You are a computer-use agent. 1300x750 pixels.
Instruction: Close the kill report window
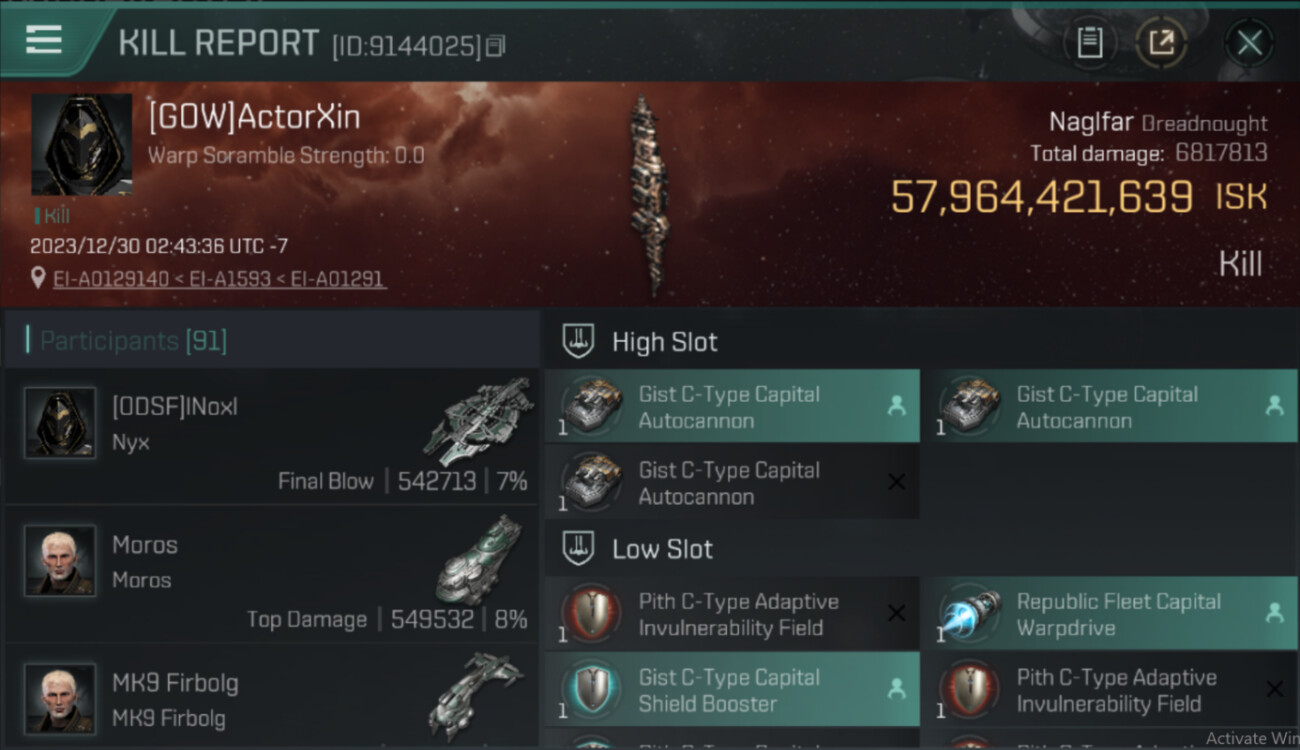click(1249, 43)
